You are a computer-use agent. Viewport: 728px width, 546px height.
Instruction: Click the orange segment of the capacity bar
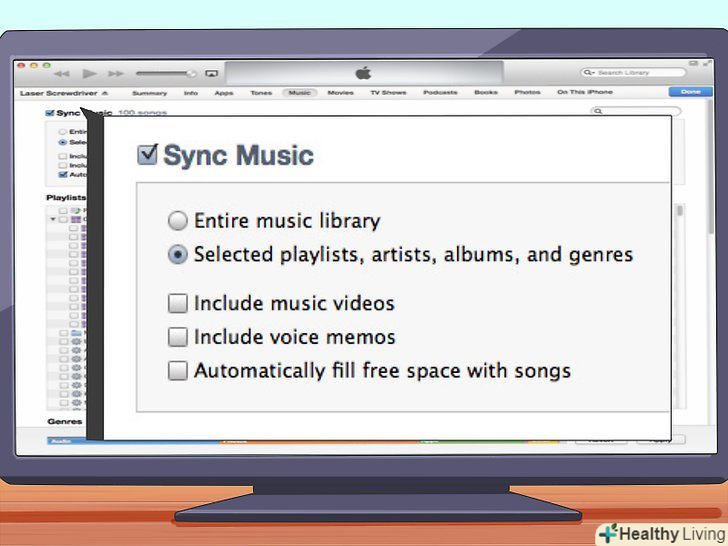coord(319,441)
